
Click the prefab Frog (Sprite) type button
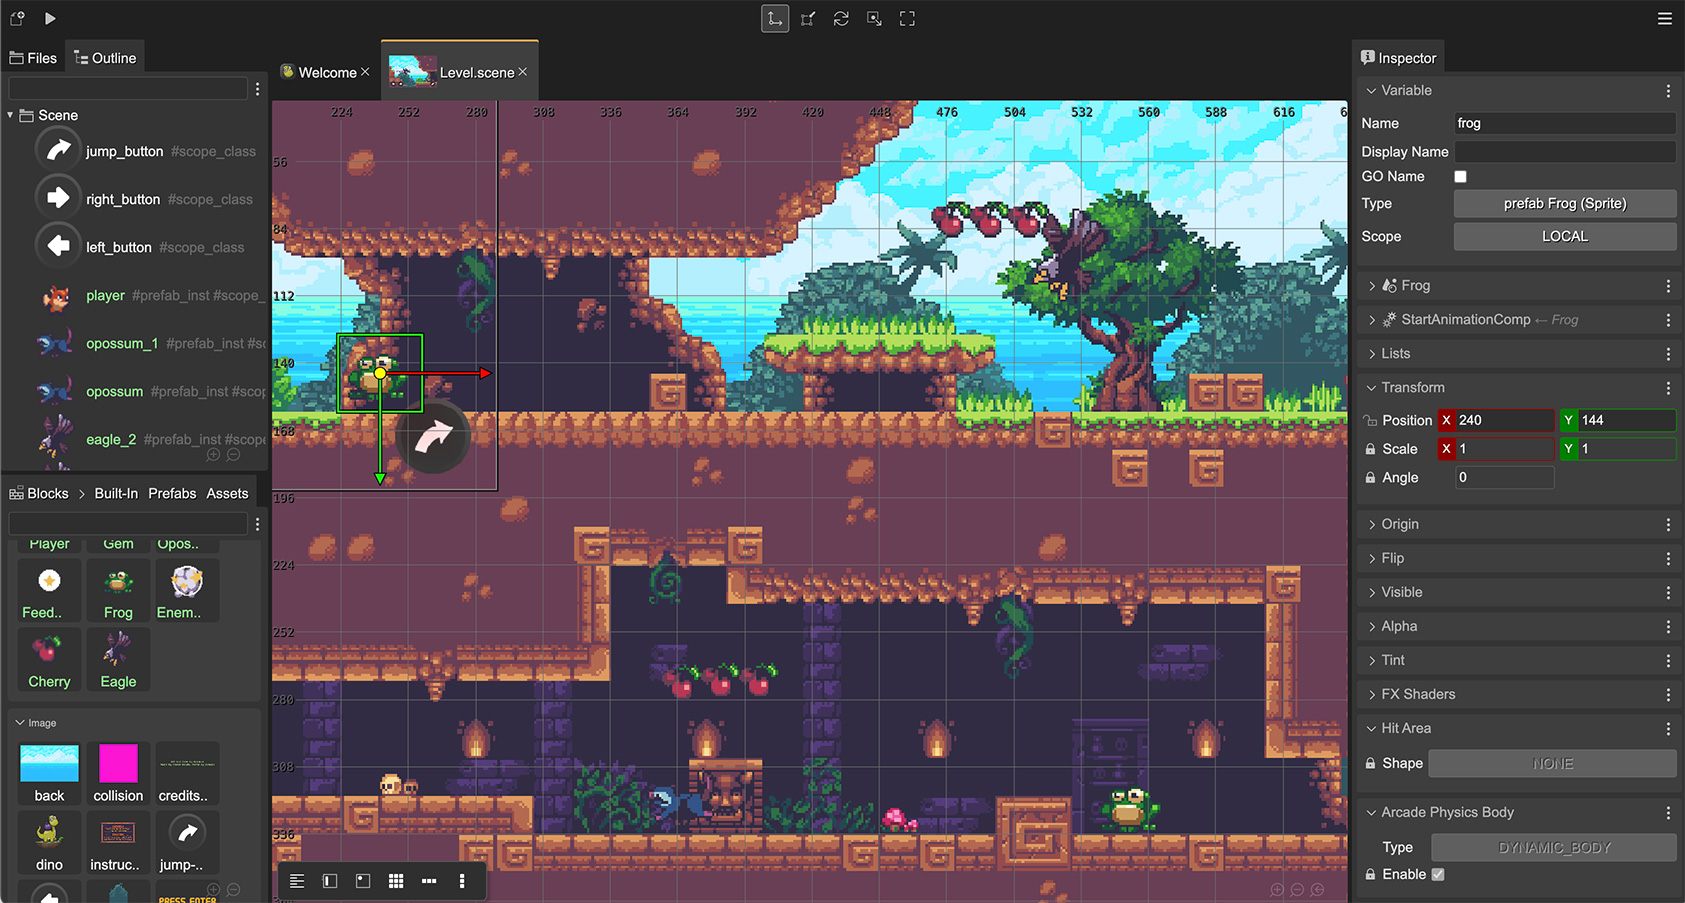[1563, 203]
